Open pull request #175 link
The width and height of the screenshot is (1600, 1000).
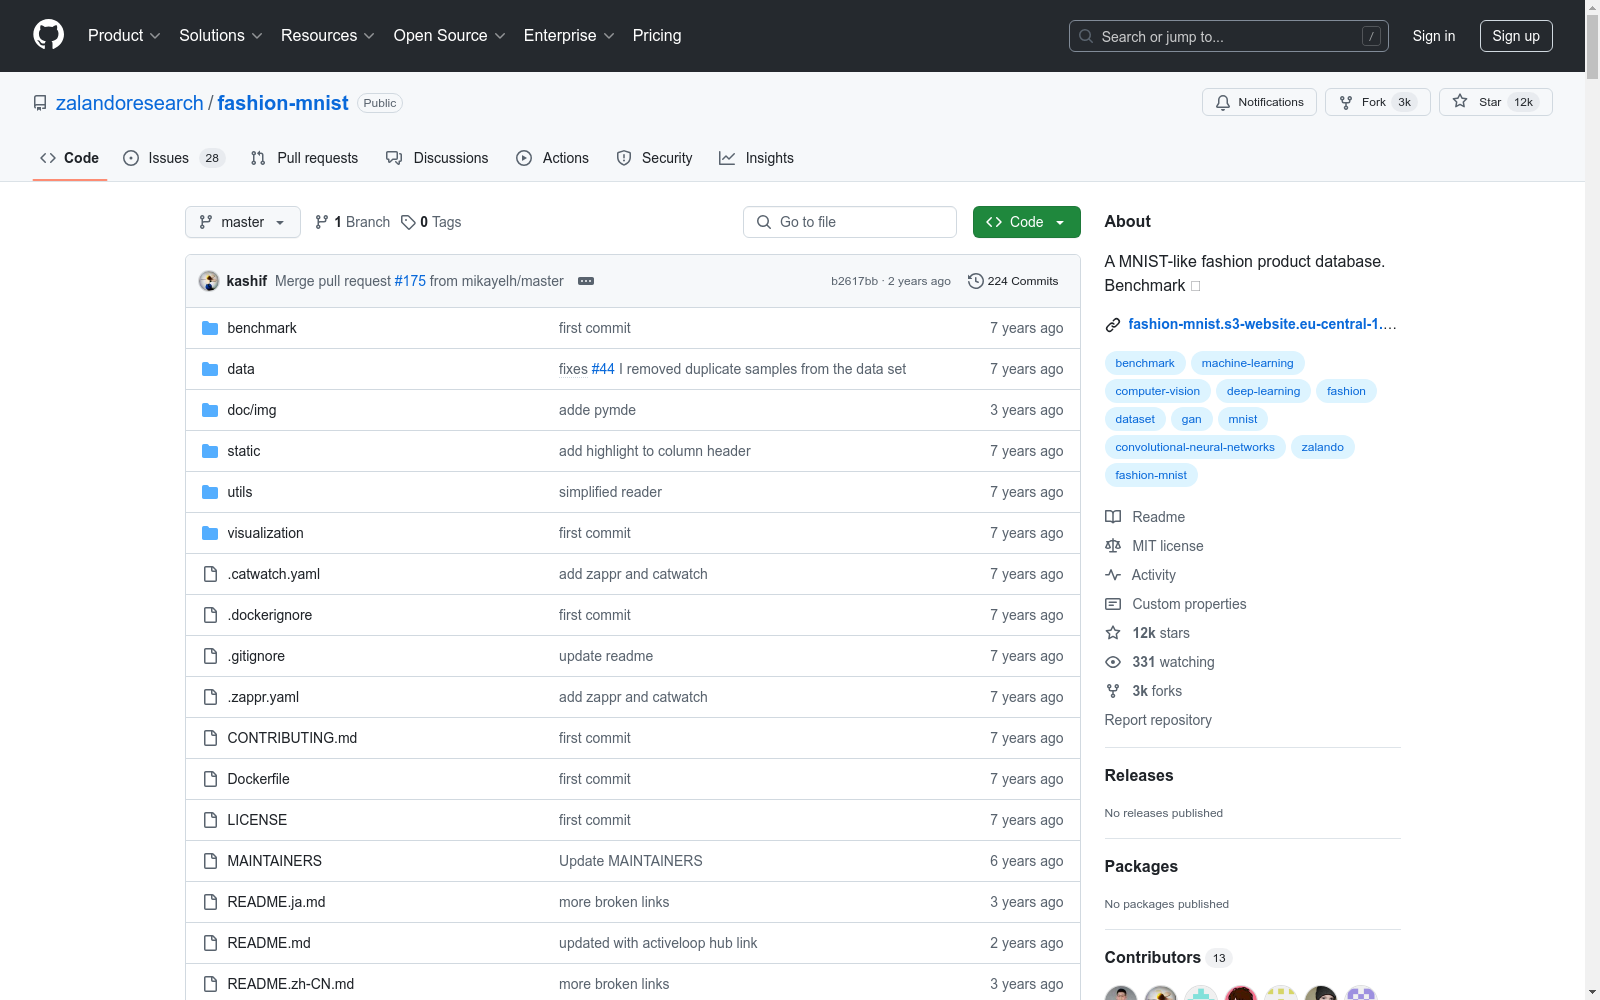(410, 281)
